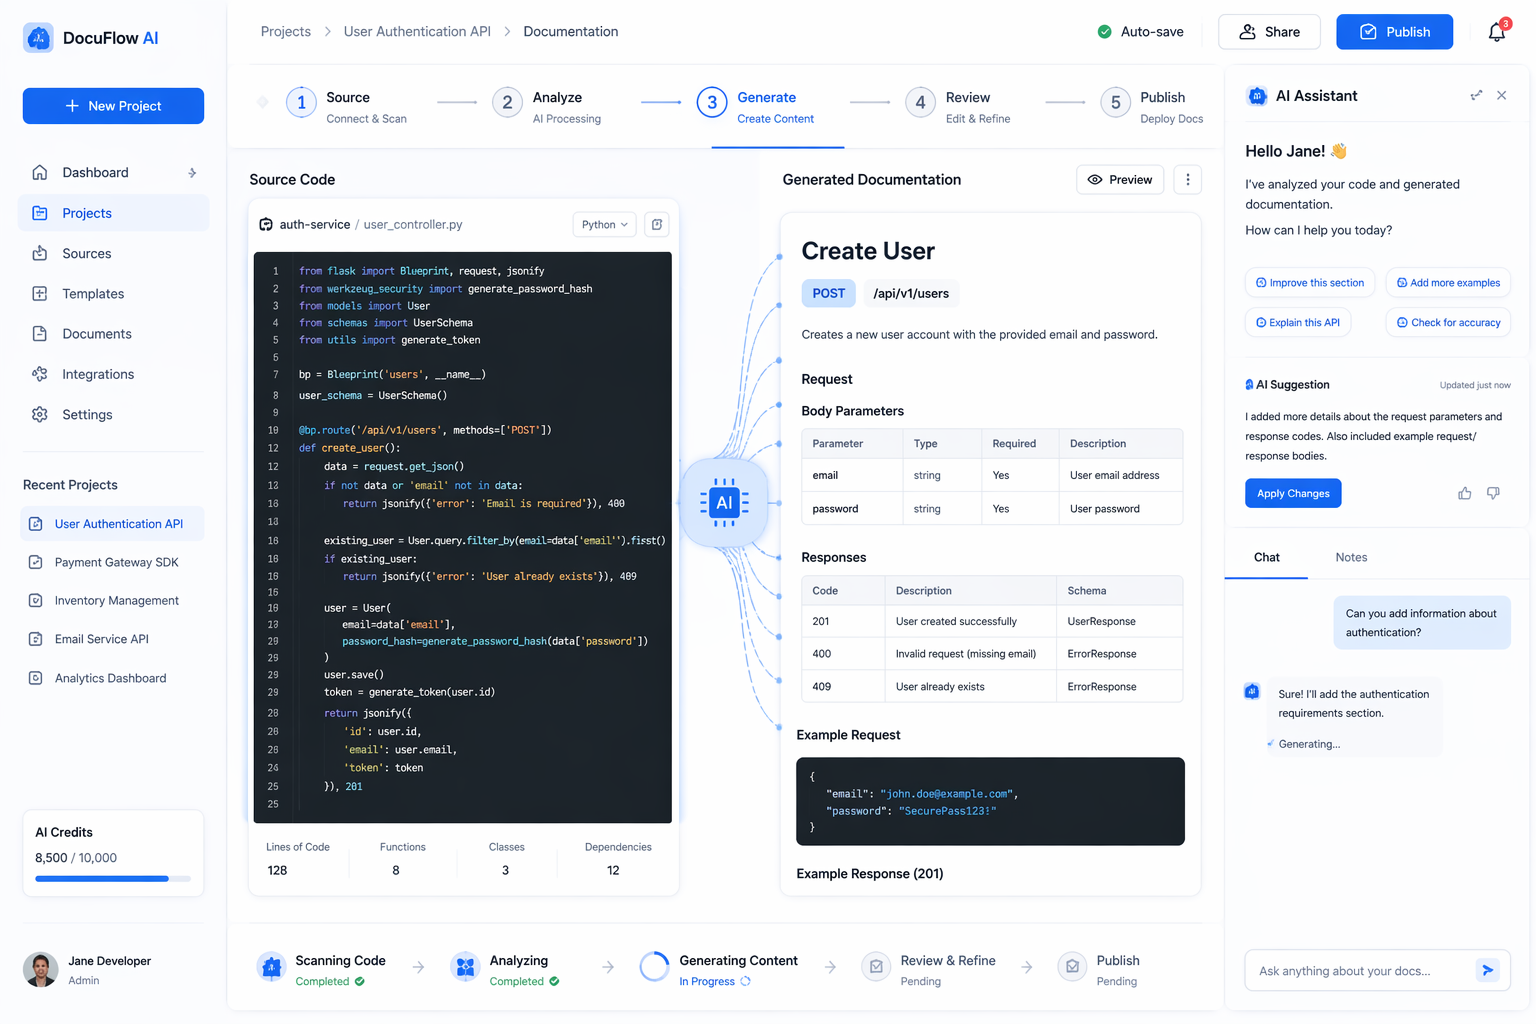Click the Publish button
The width and height of the screenshot is (1536, 1024).
pyautogui.click(x=1394, y=32)
